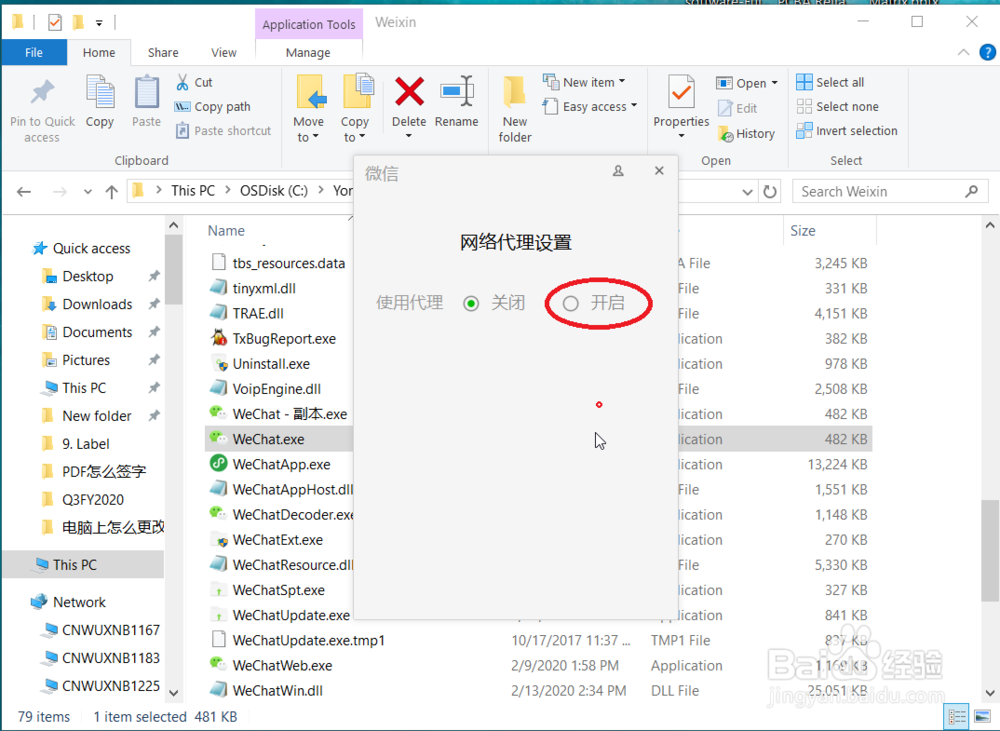Open the Copy to dropdown
The width and height of the screenshot is (1000, 731).
tap(355, 129)
